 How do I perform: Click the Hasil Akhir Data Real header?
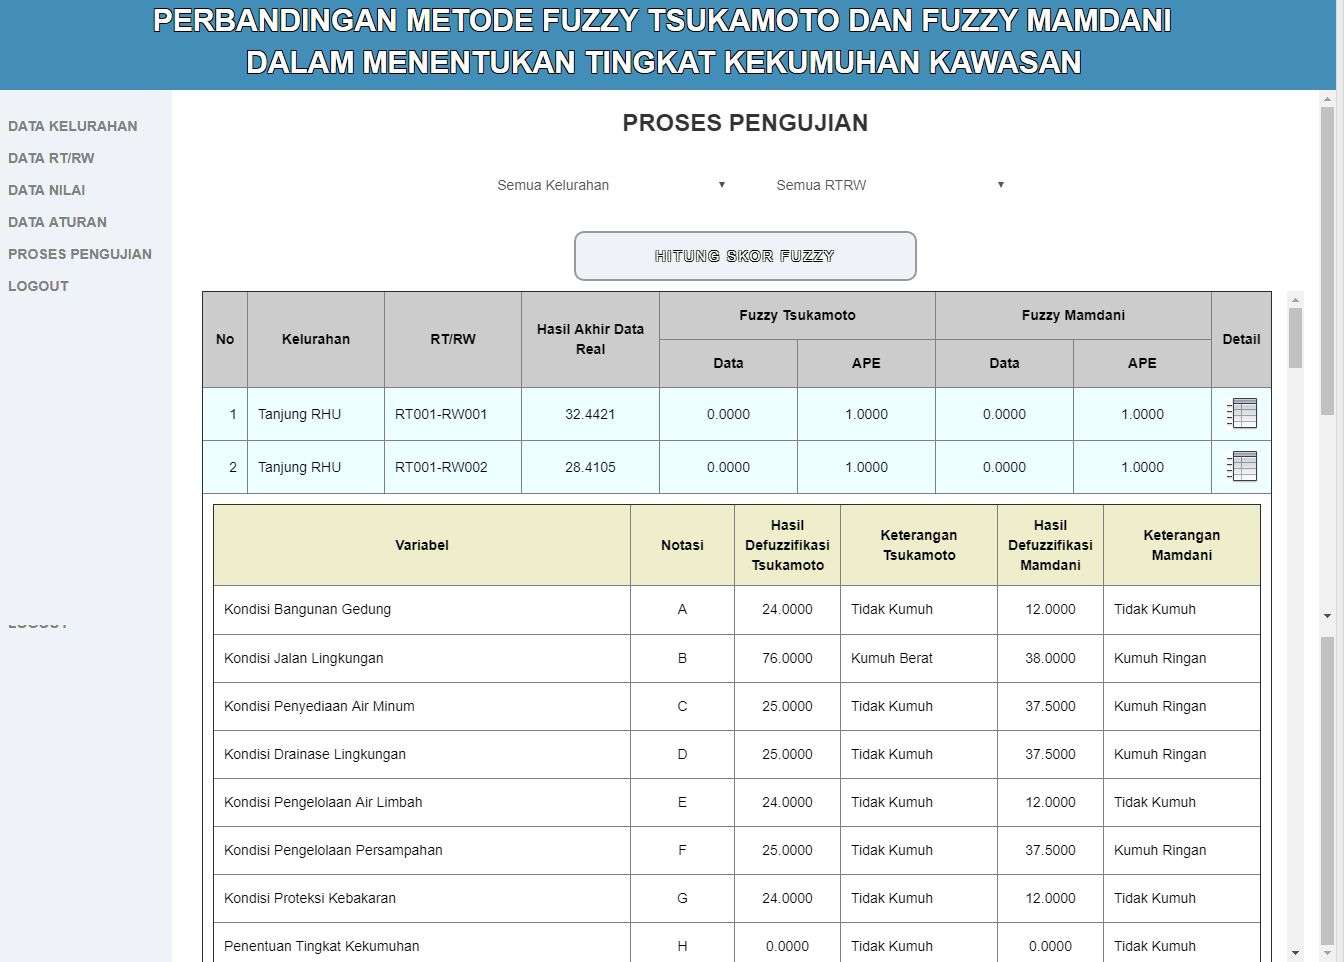[590, 339]
